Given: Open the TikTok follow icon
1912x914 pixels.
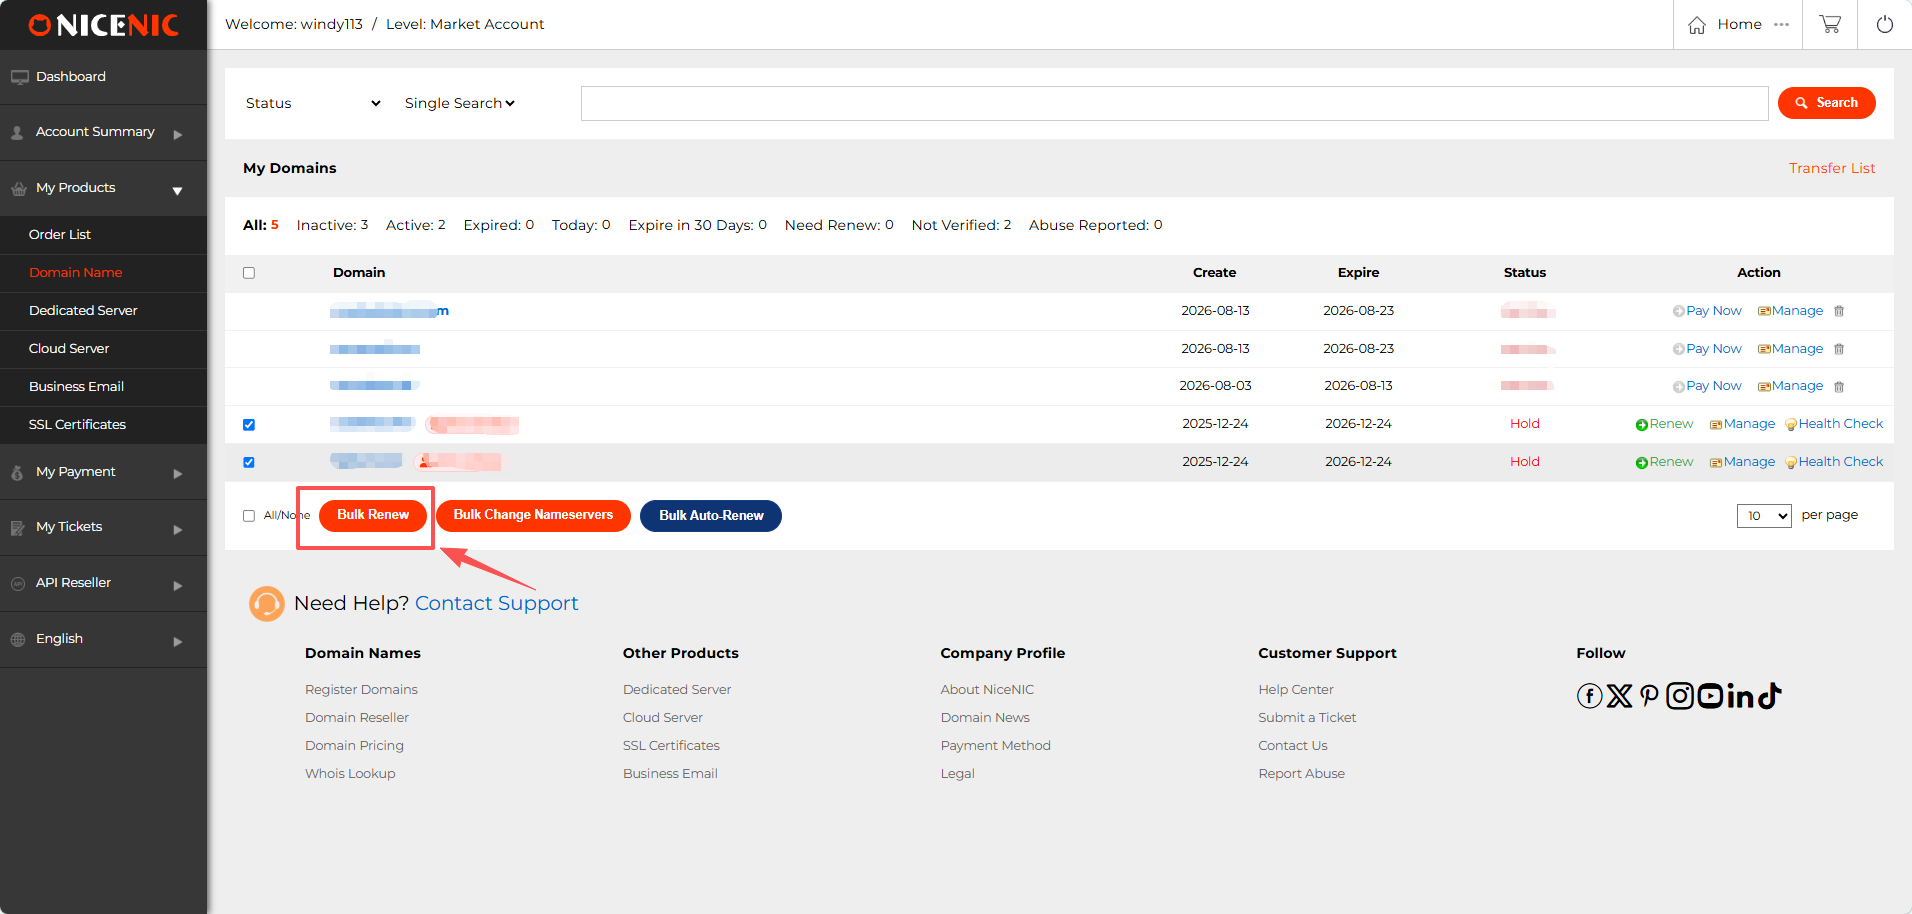Looking at the screenshot, I should click(1770, 695).
